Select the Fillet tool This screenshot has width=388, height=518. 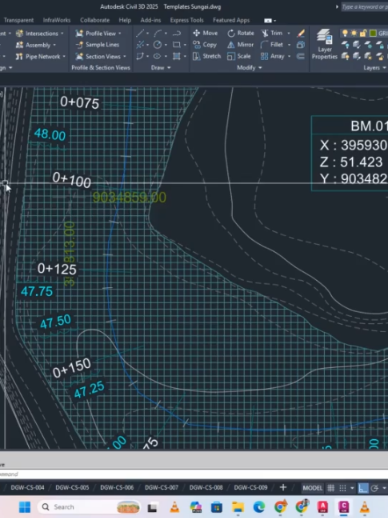click(272, 45)
